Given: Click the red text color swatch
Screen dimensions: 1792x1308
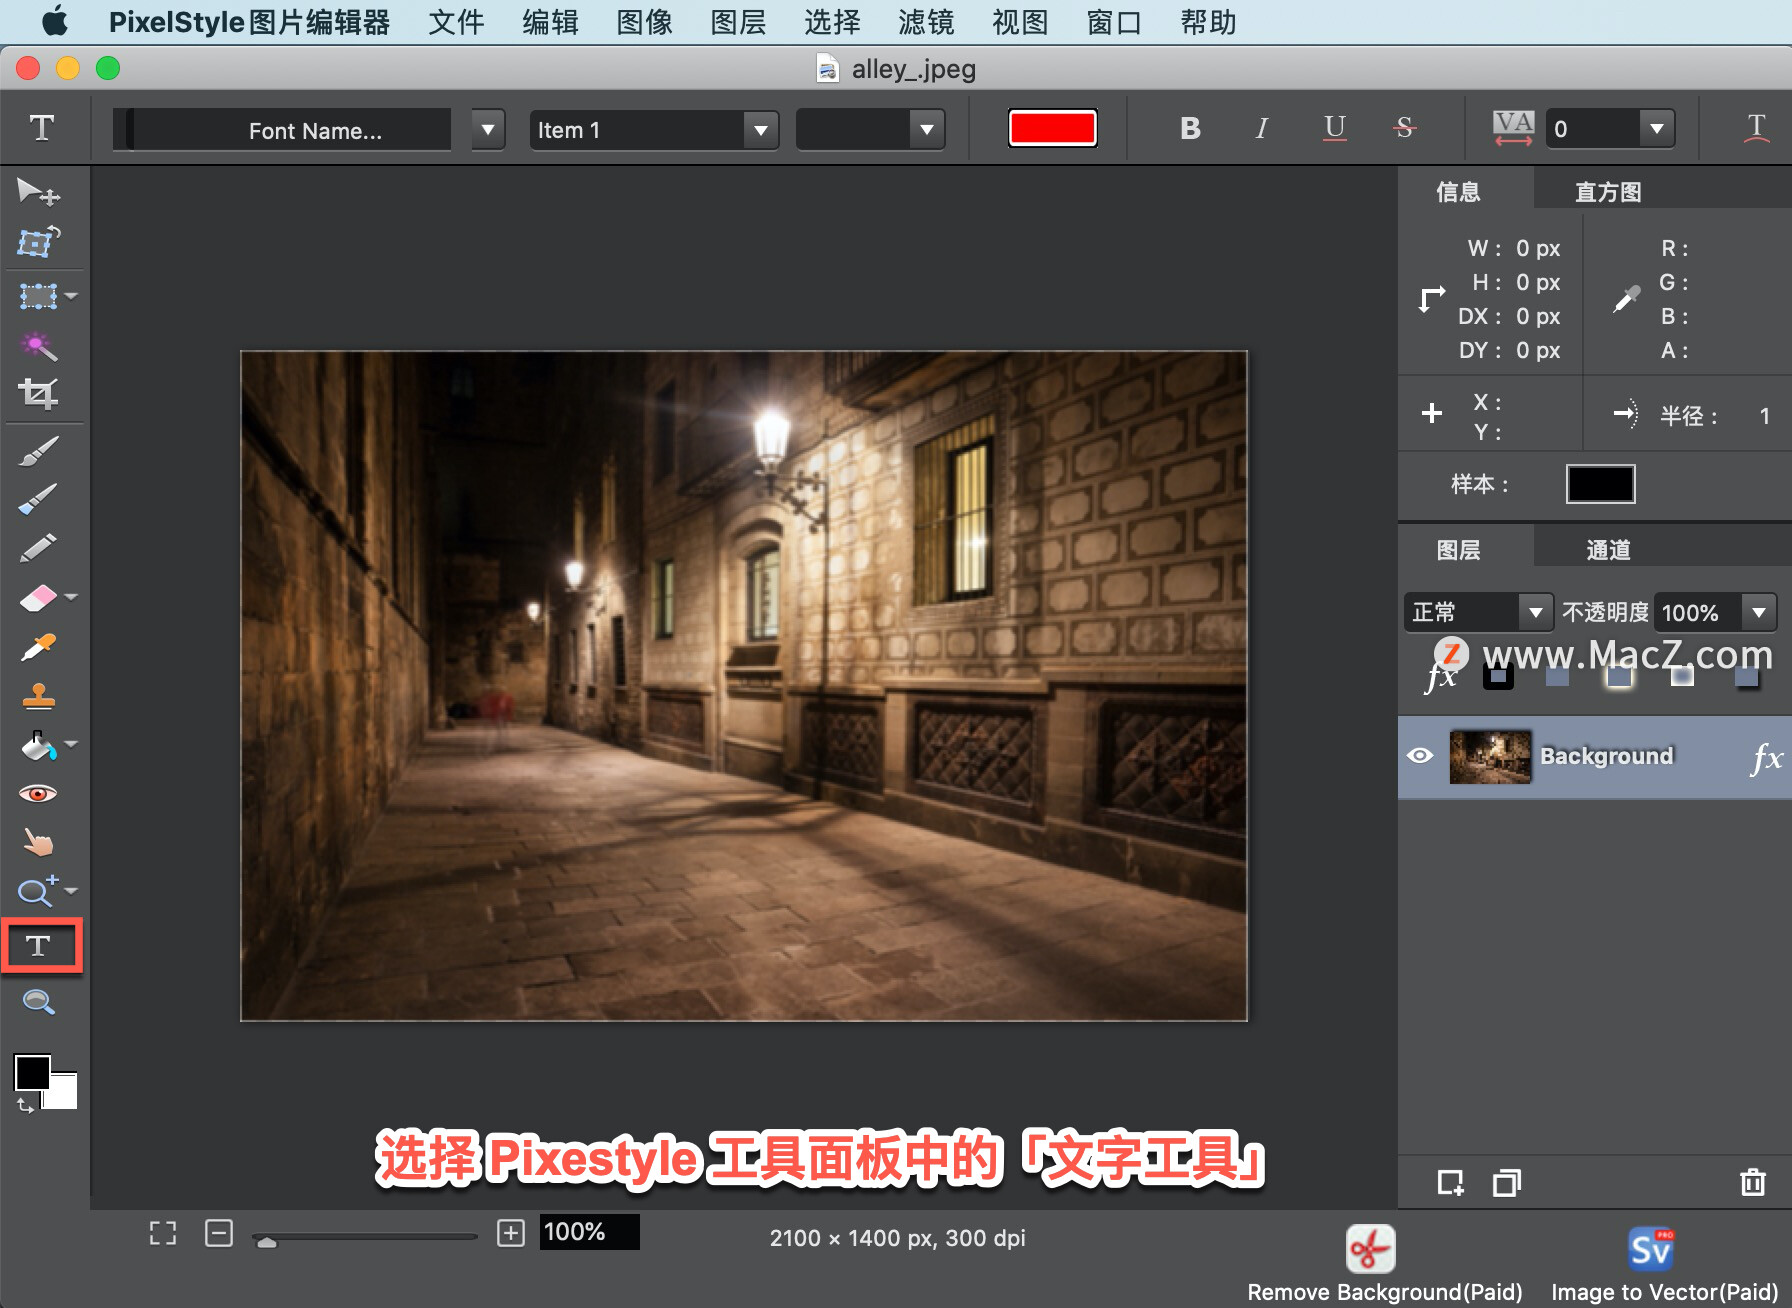Looking at the screenshot, I should coord(1052,128).
